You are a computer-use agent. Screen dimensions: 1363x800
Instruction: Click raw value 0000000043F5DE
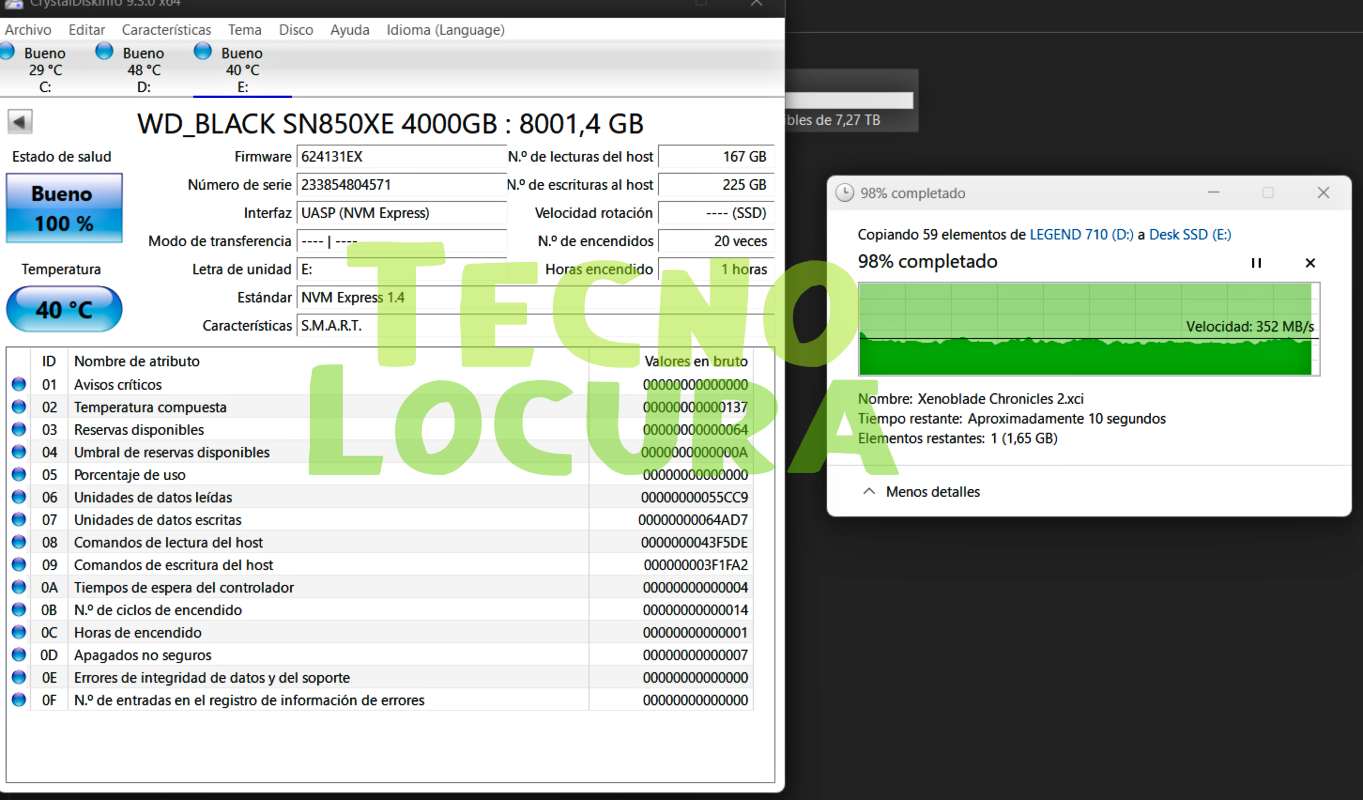coord(695,542)
